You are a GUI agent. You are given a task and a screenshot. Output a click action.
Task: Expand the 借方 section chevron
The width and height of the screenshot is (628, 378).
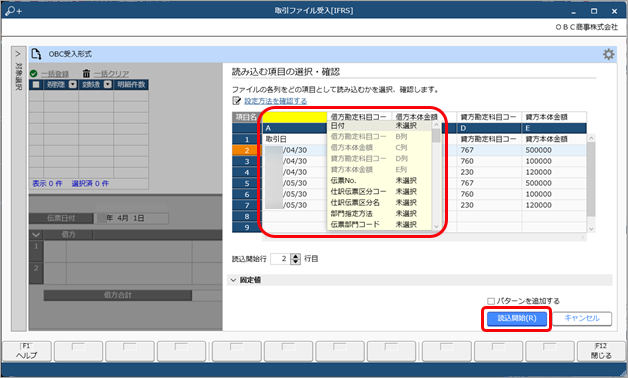(36, 235)
